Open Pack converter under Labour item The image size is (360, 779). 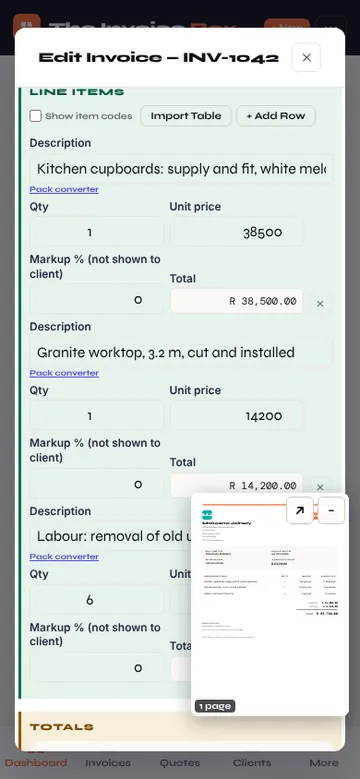click(x=64, y=557)
